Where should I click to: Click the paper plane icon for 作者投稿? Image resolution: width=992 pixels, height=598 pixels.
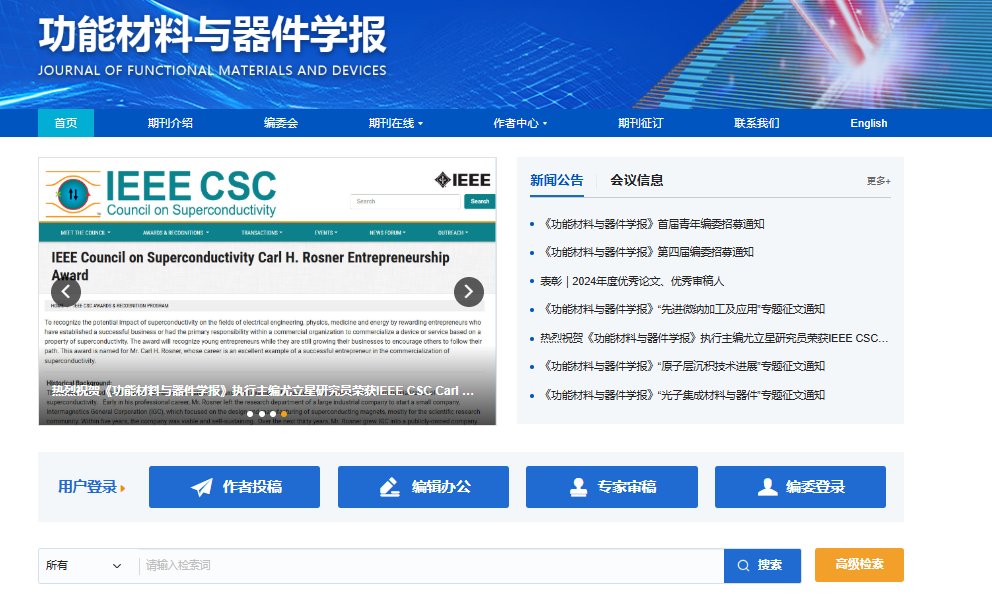click(202, 487)
